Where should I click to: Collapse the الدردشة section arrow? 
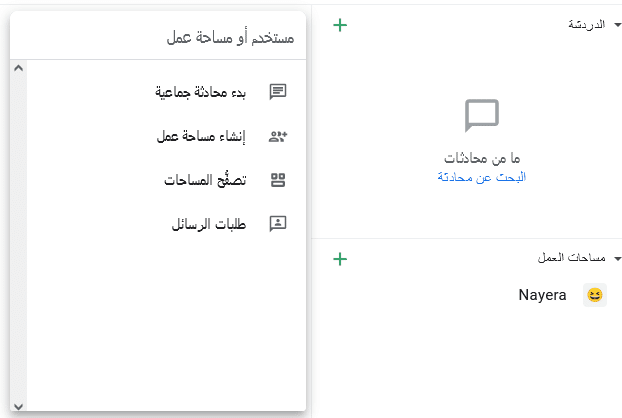[617, 23]
